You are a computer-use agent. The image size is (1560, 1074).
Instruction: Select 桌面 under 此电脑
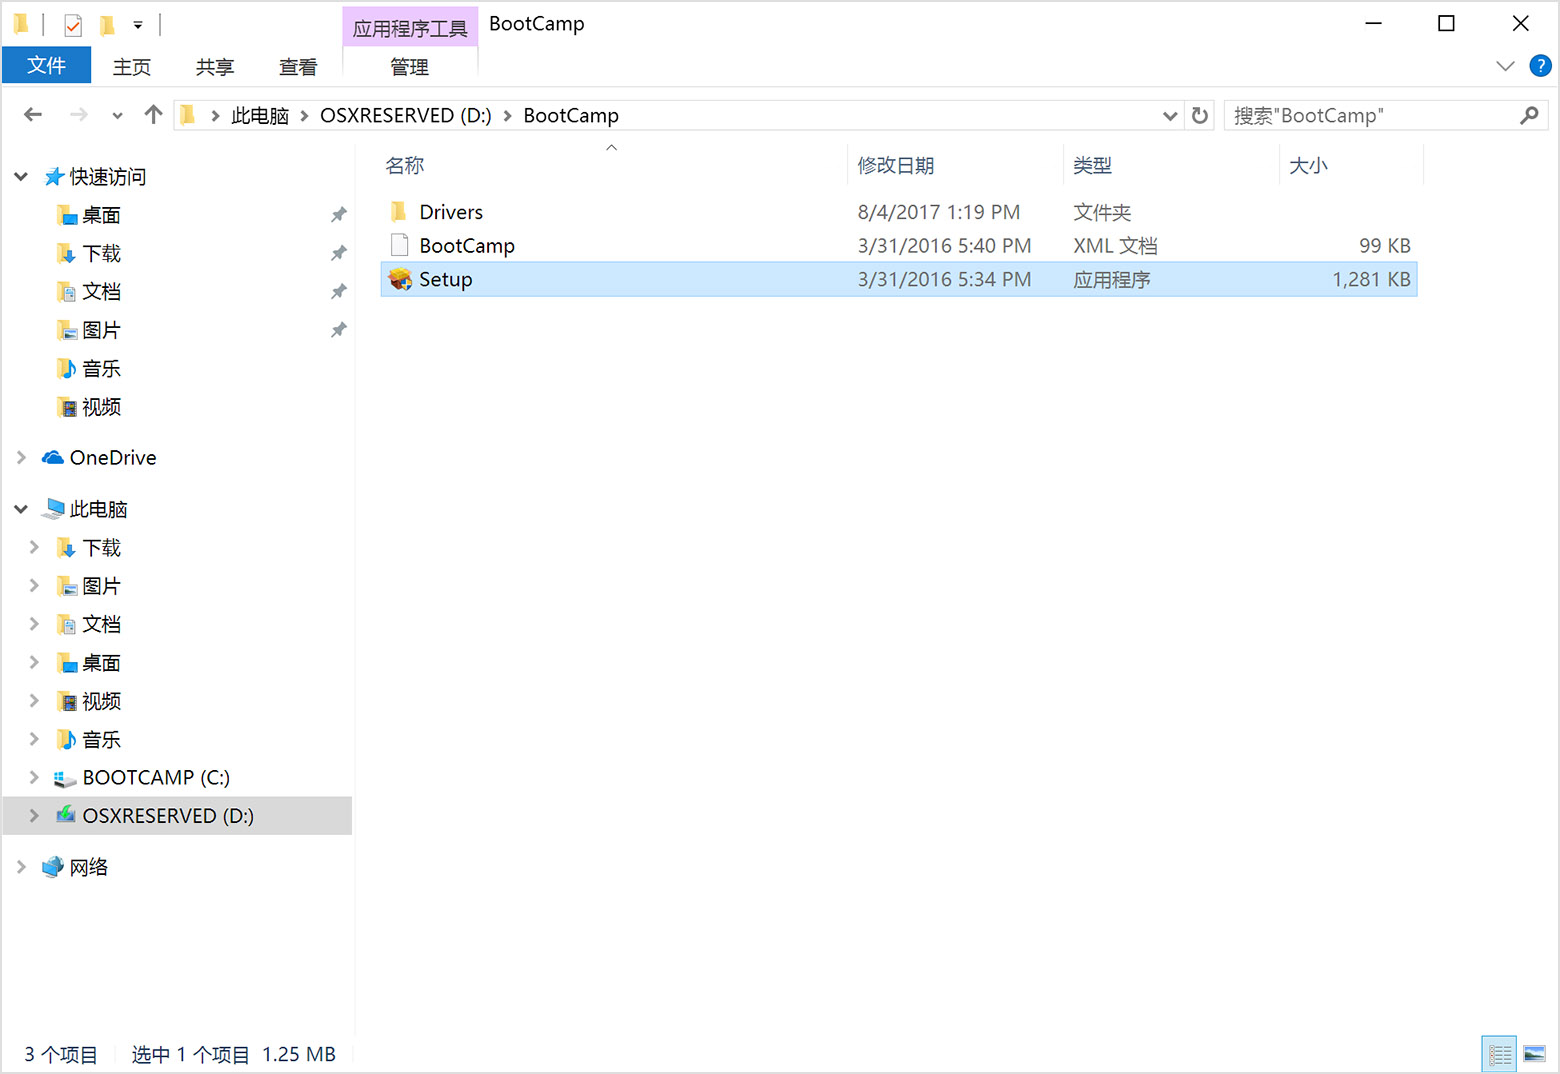point(101,663)
